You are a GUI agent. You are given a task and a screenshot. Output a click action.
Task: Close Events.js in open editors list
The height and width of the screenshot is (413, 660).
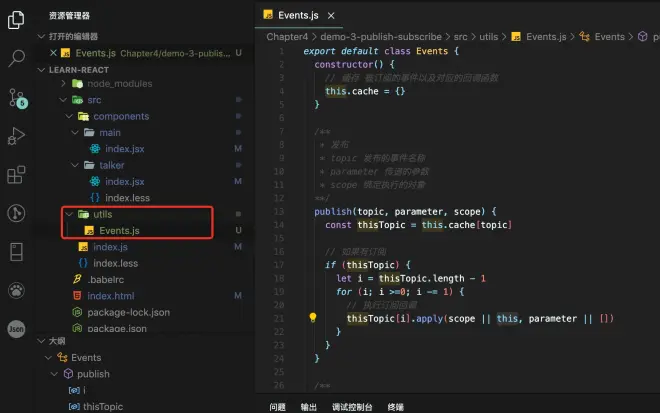[x=53, y=53]
